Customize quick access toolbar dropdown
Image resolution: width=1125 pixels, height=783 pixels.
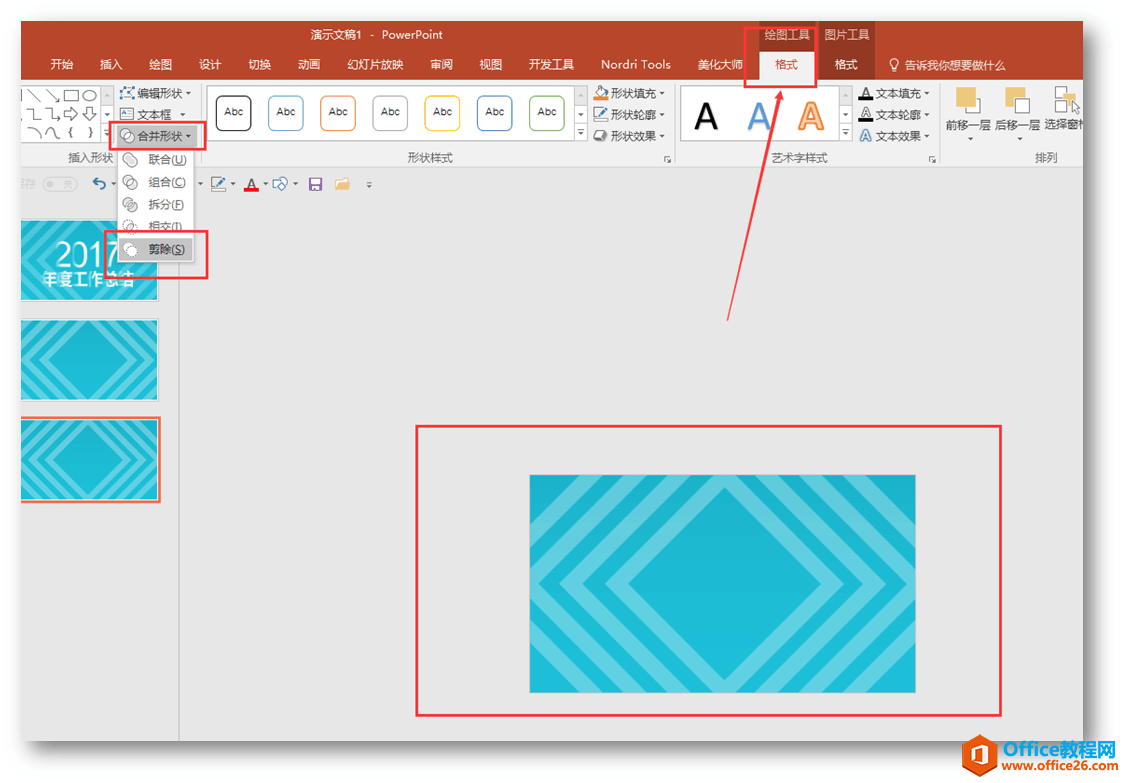pos(369,185)
